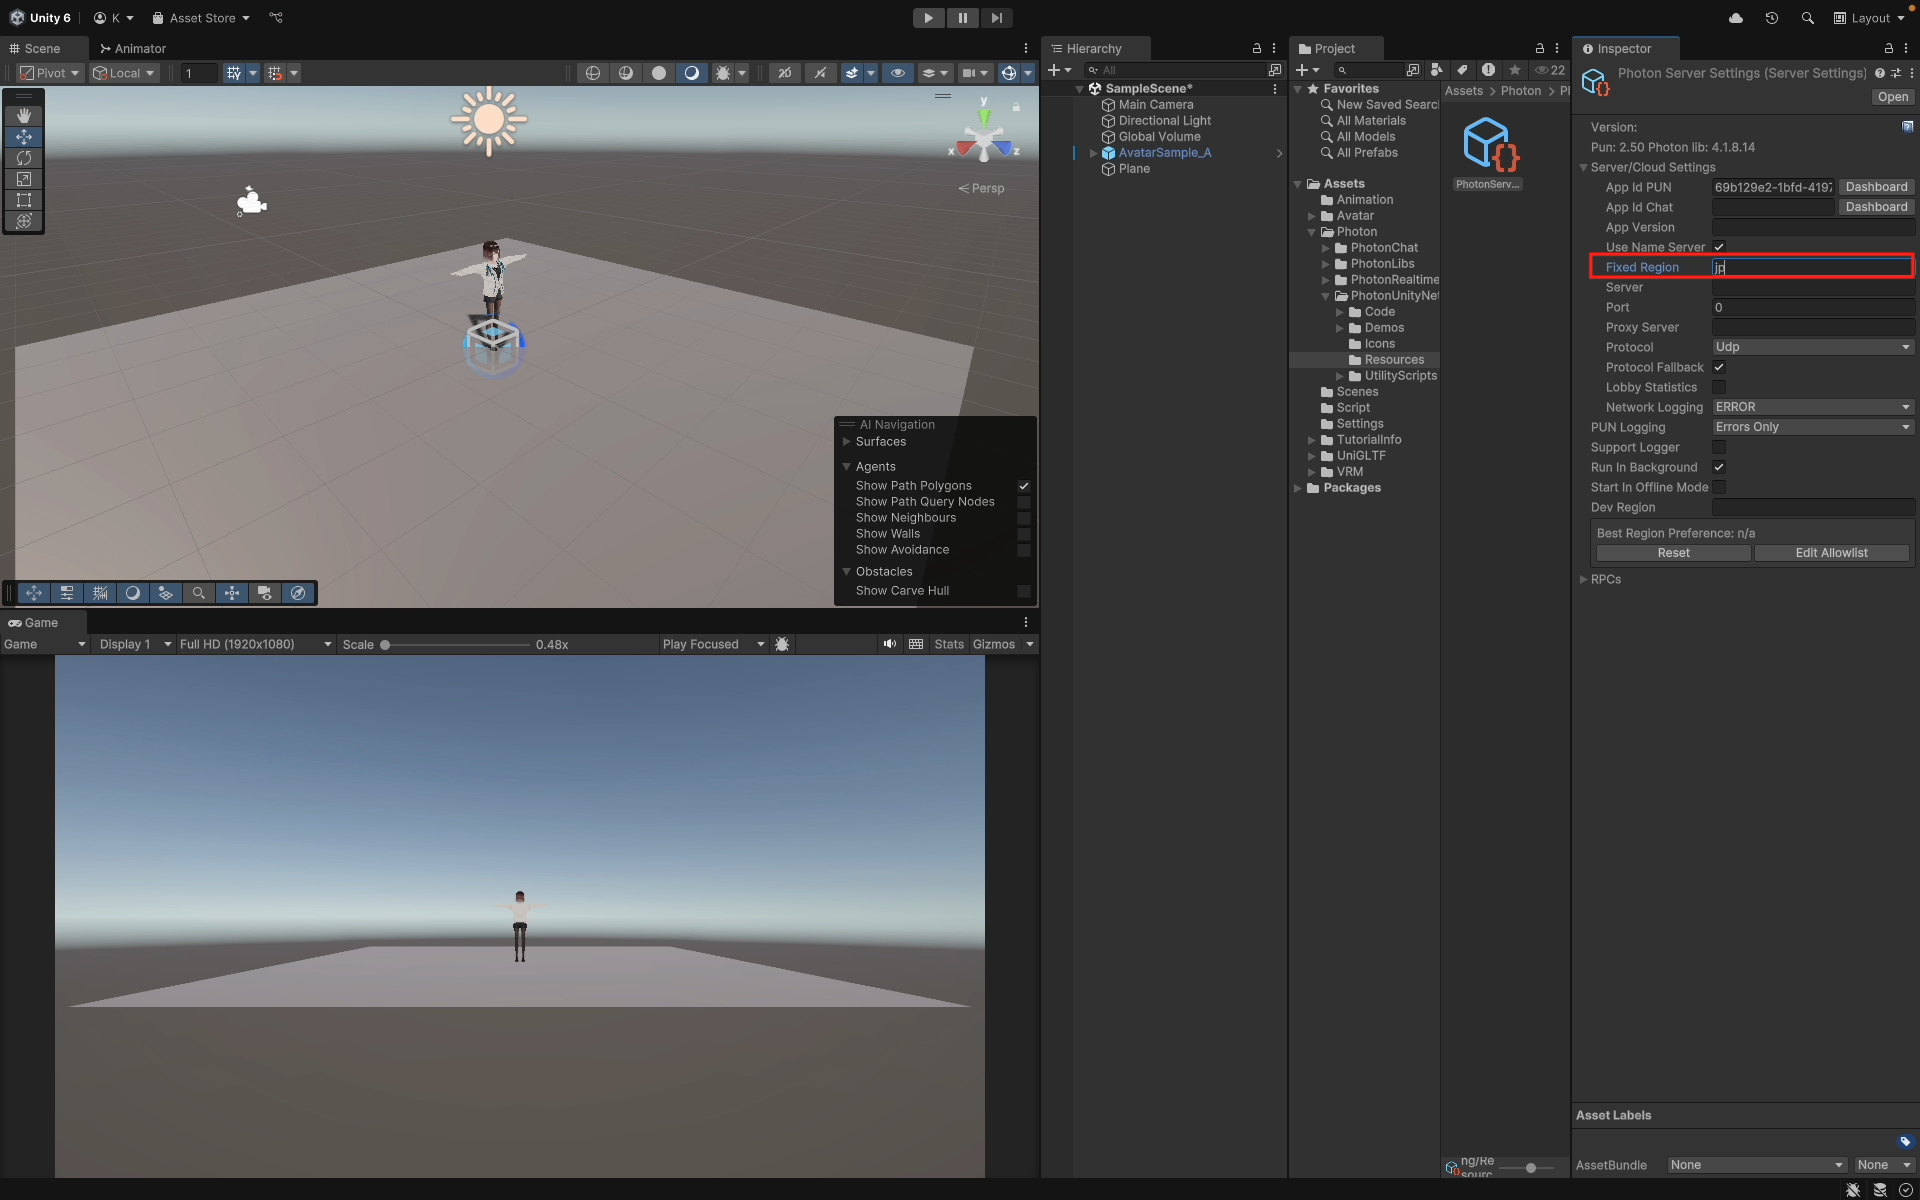The height and width of the screenshot is (1200, 1920).
Task: Enable Support Logger checkbox
Action: click(x=1719, y=447)
